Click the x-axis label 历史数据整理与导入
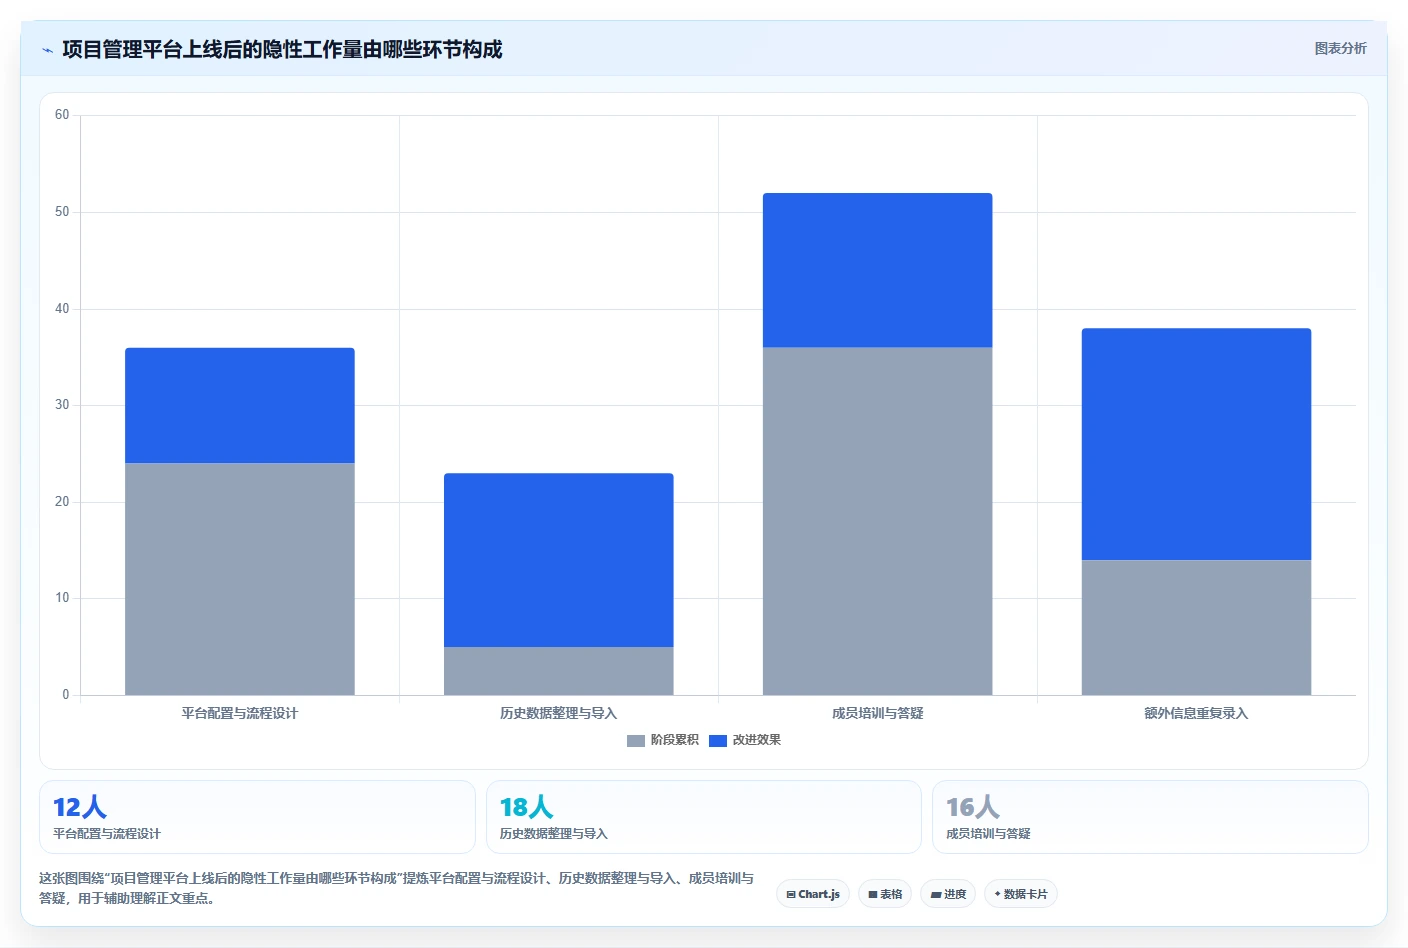Screen dimensions: 1408x948 tap(559, 713)
